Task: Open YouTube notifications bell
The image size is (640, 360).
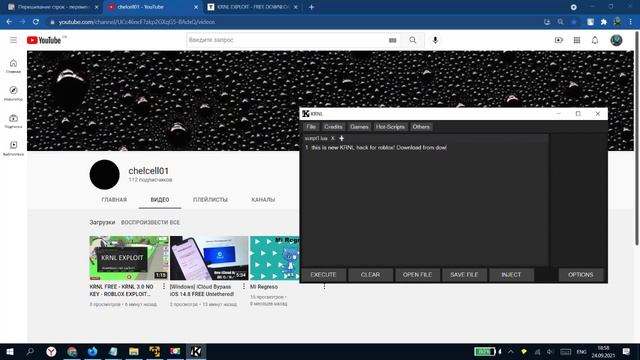Action: (x=595, y=40)
